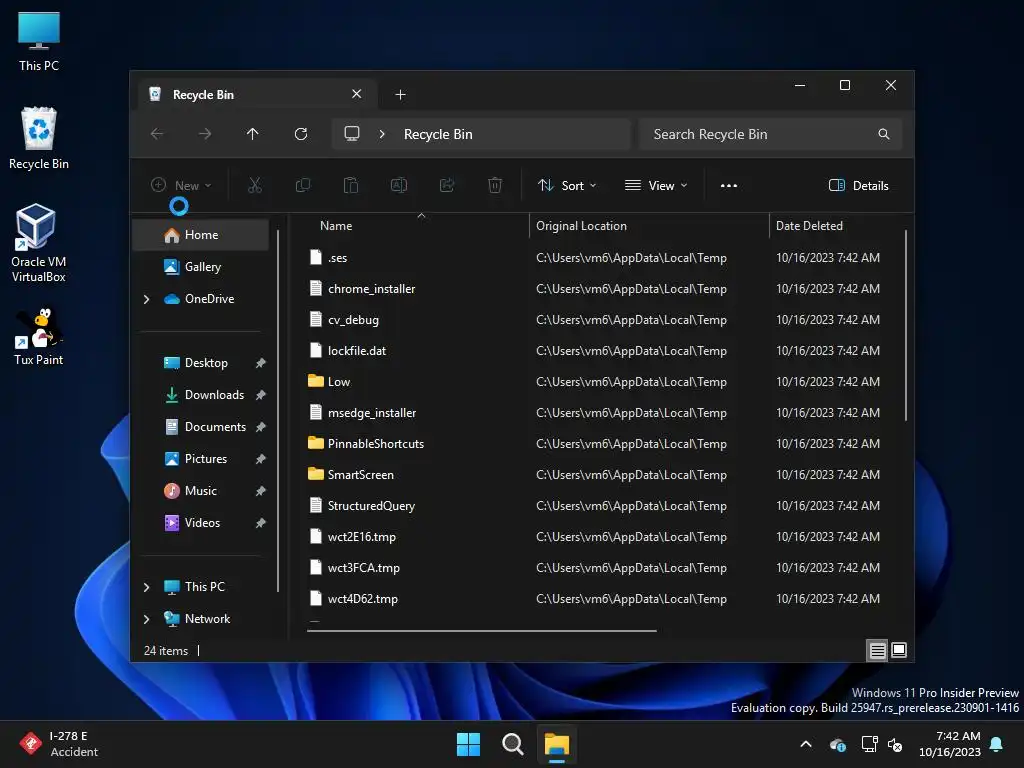1024x768 pixels.
Task: Open taskbar Search
Action: [x=513, y=744]
